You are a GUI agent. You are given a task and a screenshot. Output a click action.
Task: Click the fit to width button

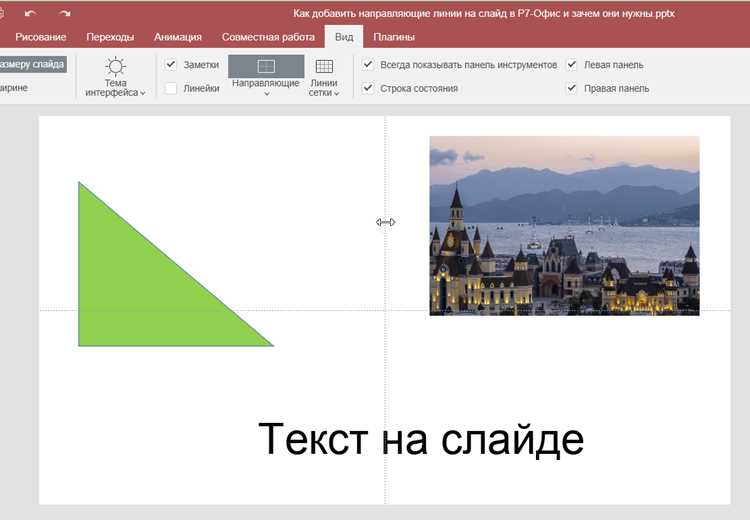click(x=13, y=88)
